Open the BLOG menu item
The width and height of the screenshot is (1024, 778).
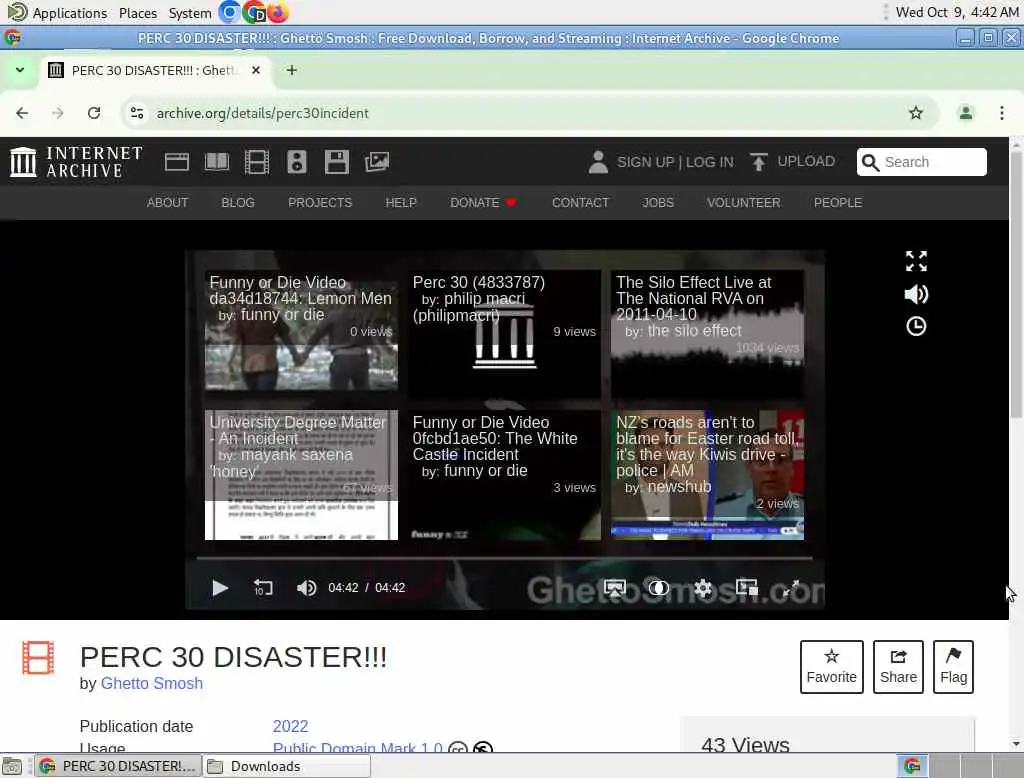(238, 203)
